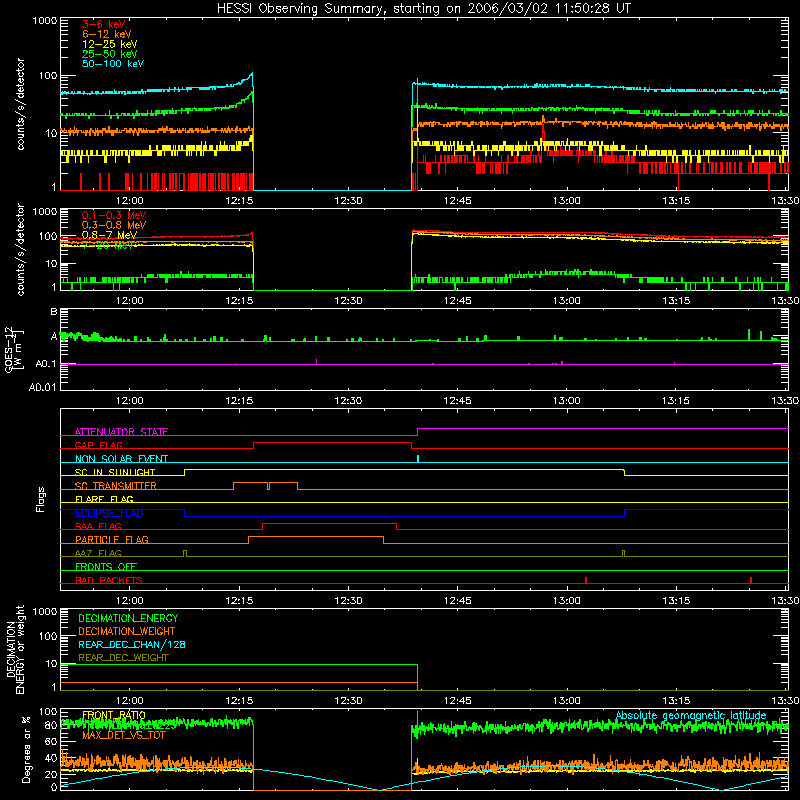
Task: Click the cyan NON_SOLAR_EVENT spike marker
Action: pos(418,458)
